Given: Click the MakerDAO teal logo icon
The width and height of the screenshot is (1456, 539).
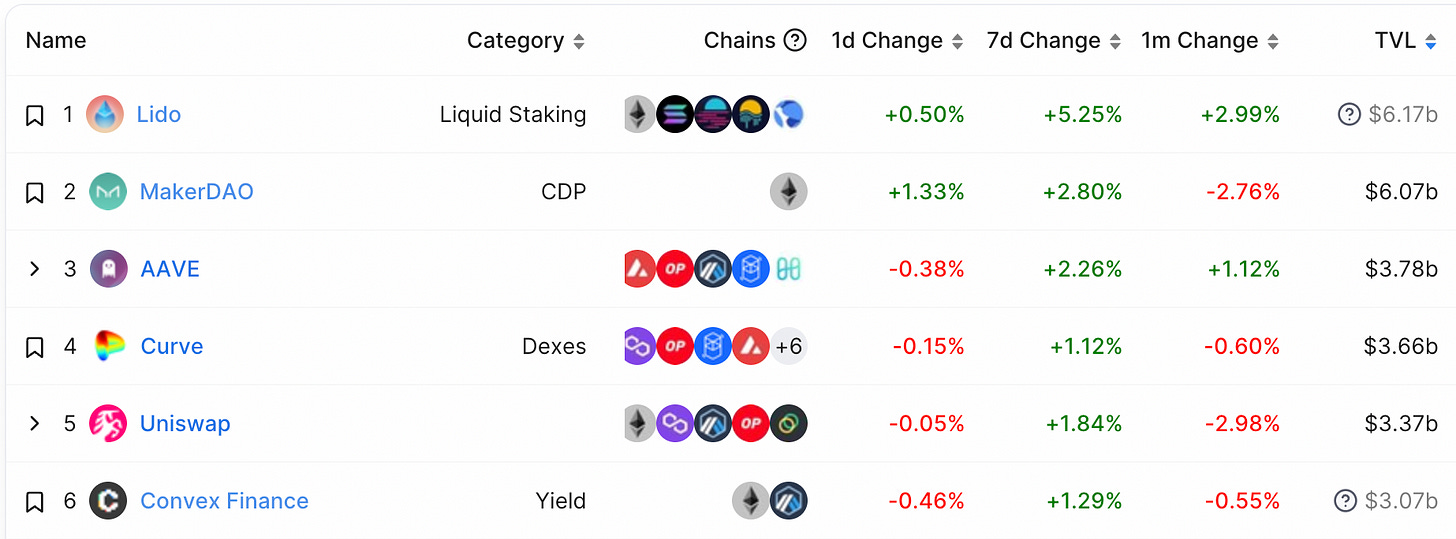Looking at the screenshot, I should pyautogui.click(x=108, y=192).
